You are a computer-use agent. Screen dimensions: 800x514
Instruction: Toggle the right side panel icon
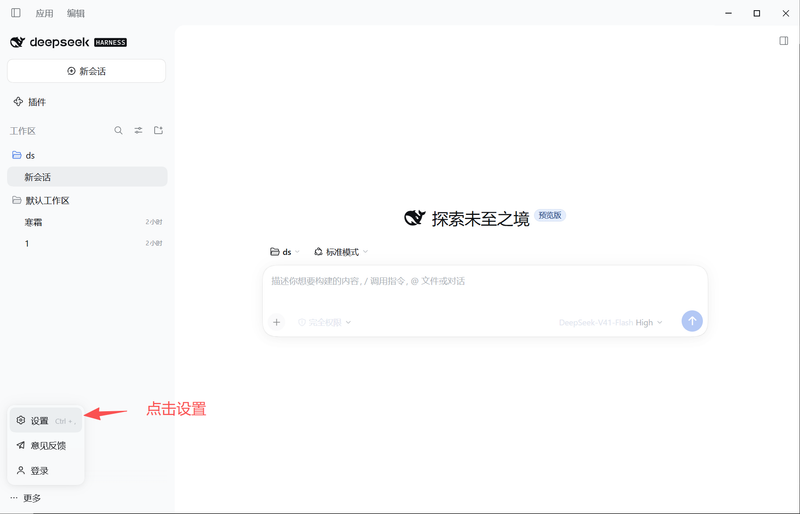[x=784, y=41]
